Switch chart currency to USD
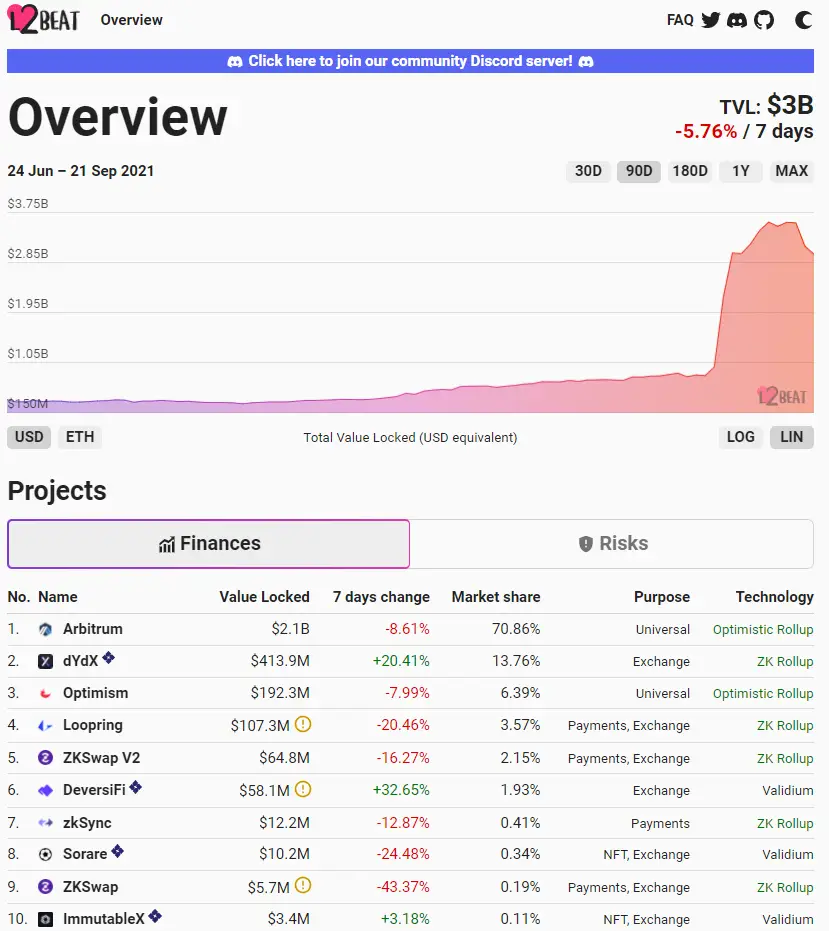 [x=29, y=437]
